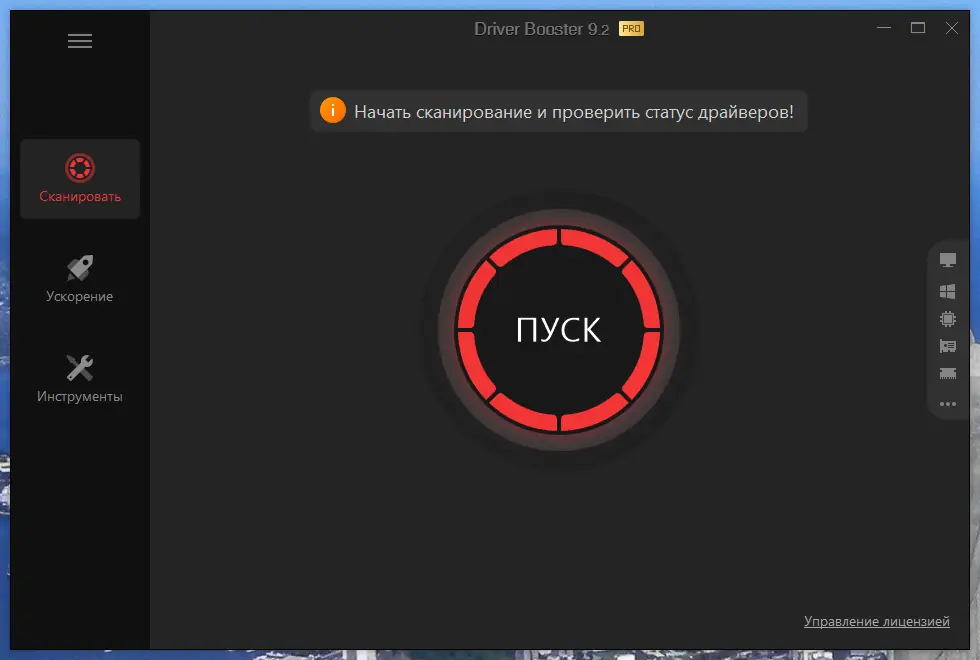Image resolution: width=980 pixels, height=660 pixels.
Task: Expand the left navigation sidebar
Action: tap(80, 41)
